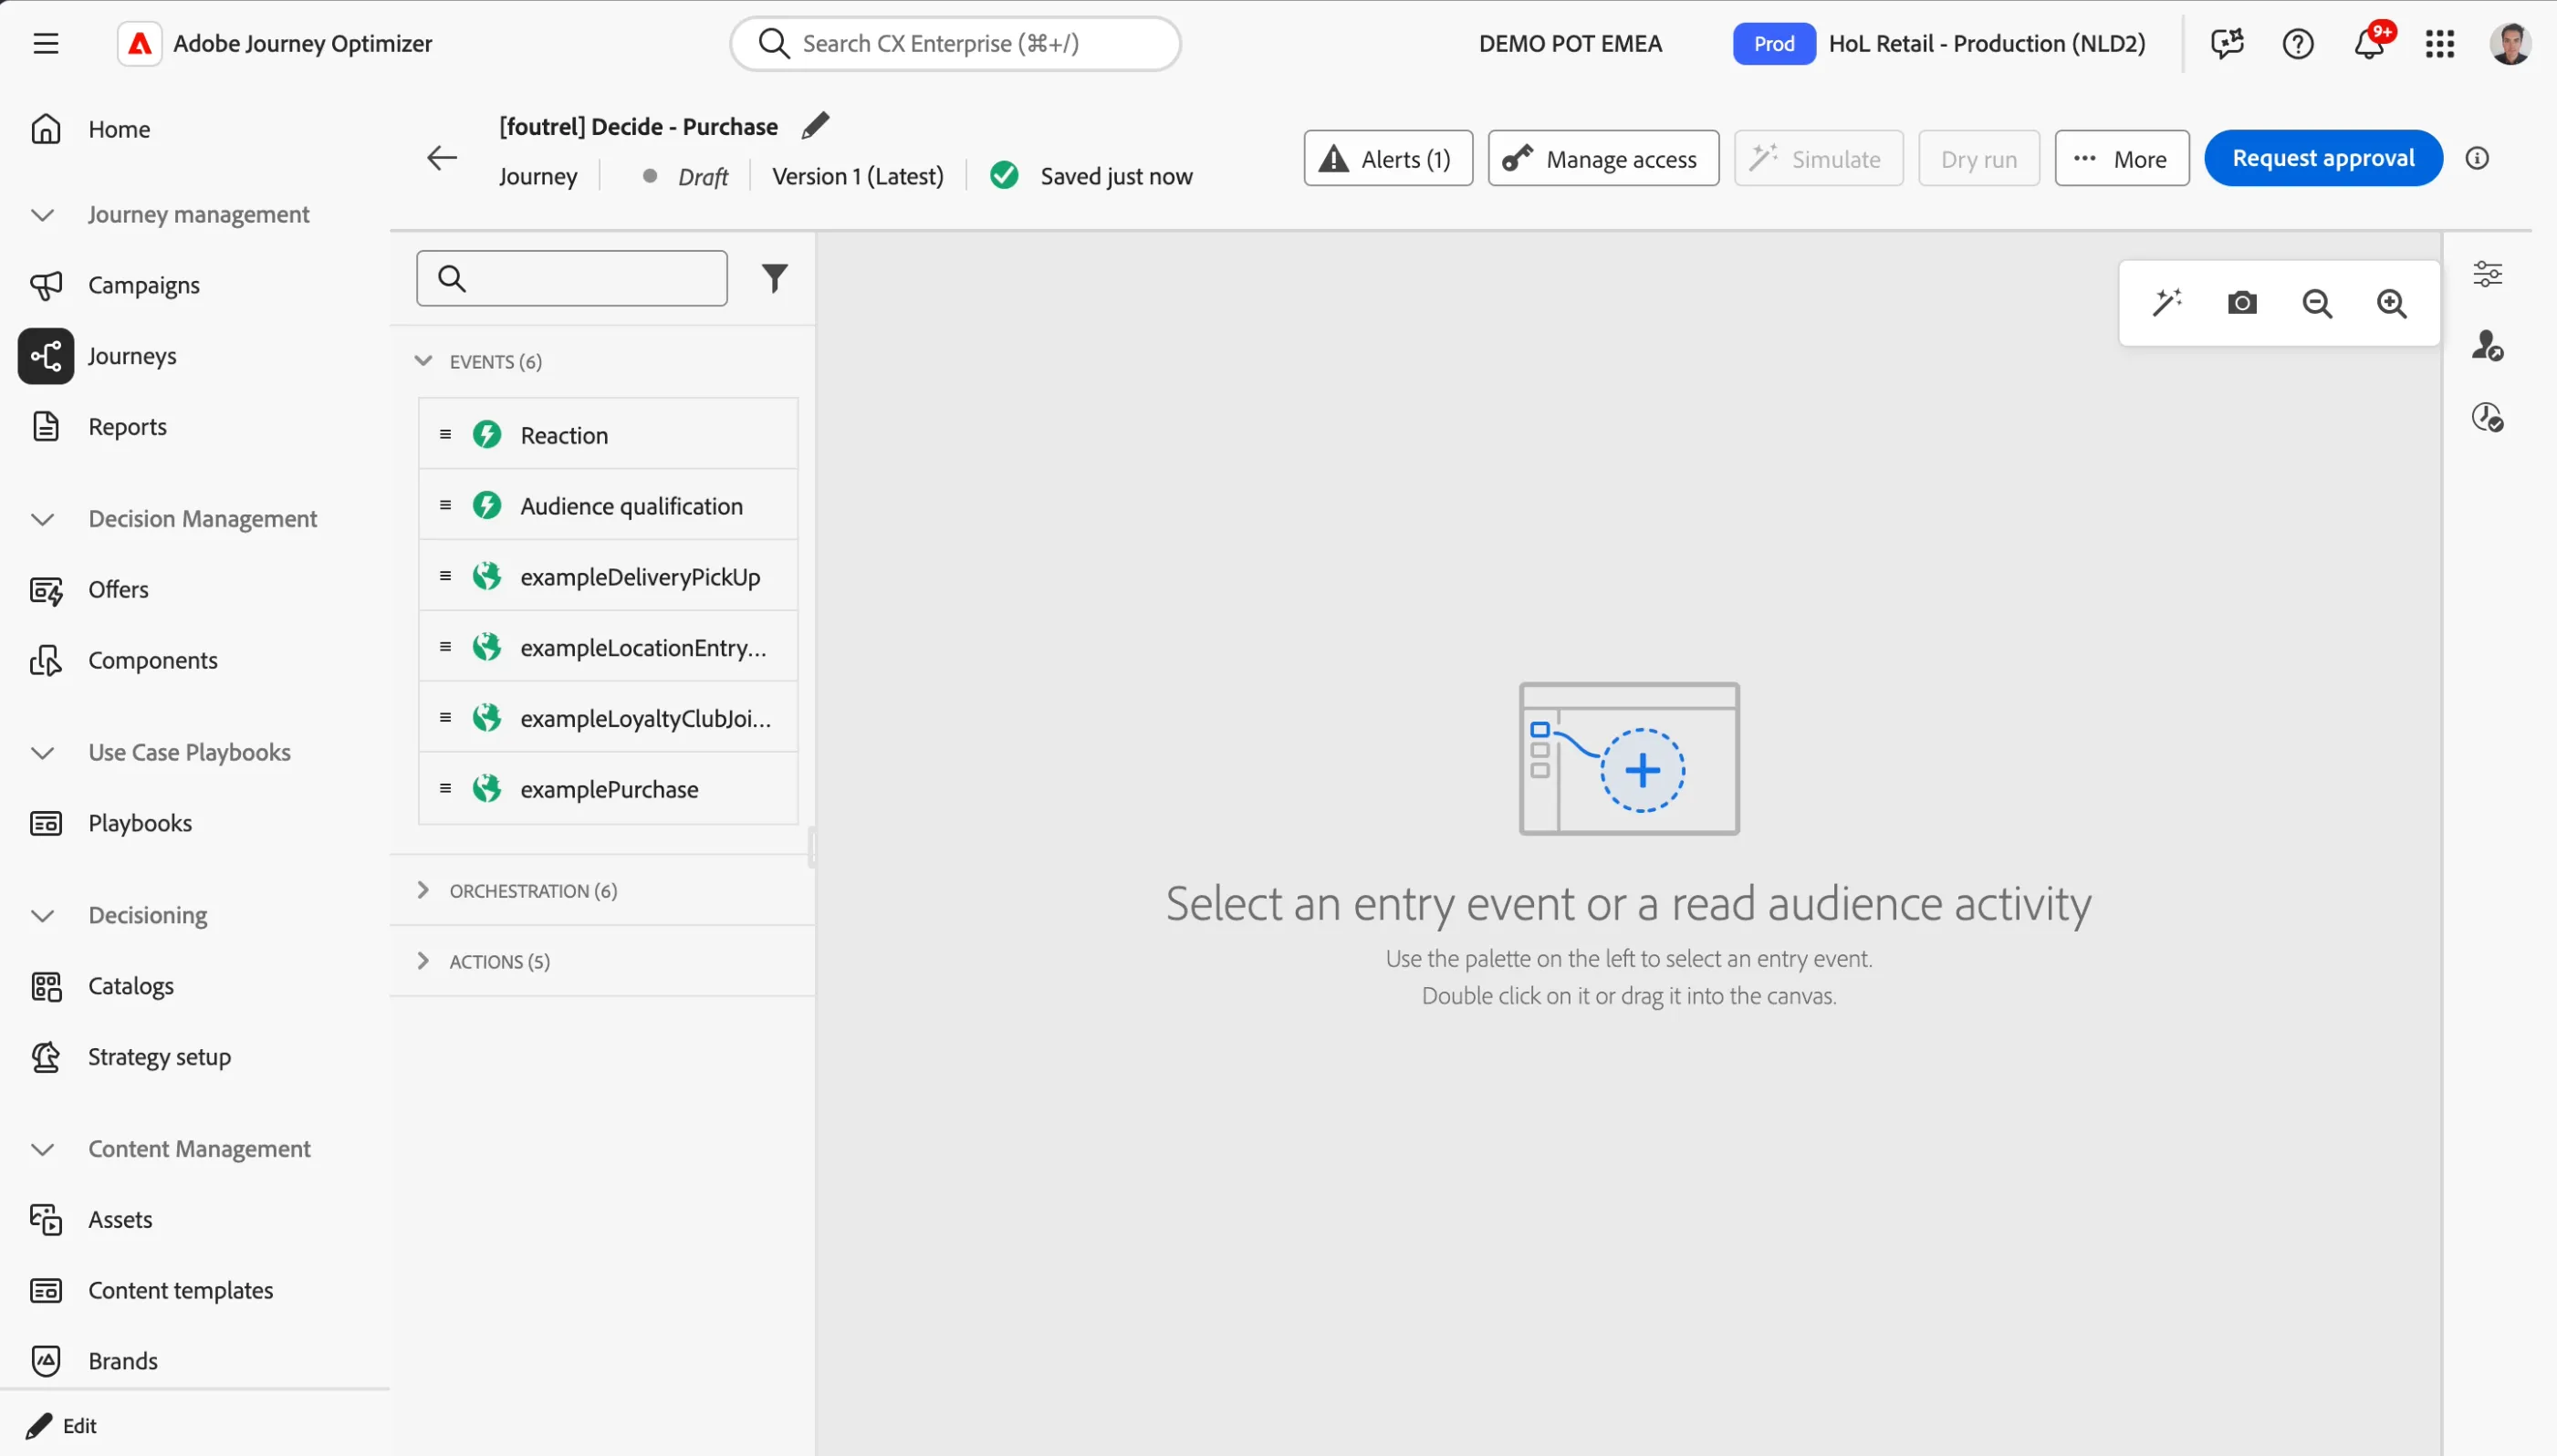Collapse the Content Management group
The height and width of the screenshot is (1456, 2557).
[42, 1150]
